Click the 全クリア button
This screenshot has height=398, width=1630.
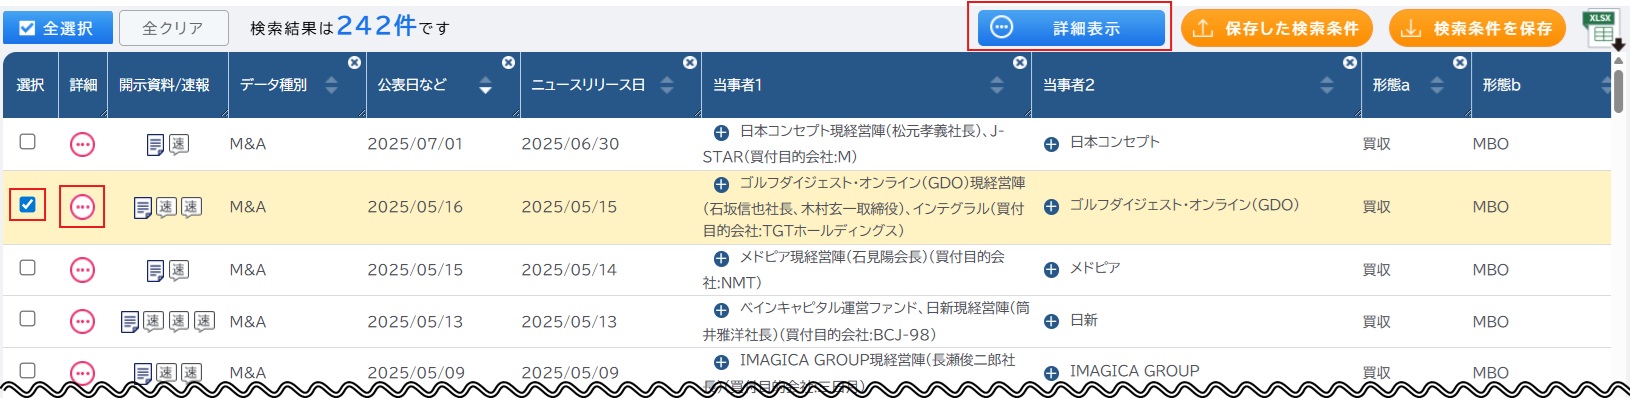click(x=174, y=28)
